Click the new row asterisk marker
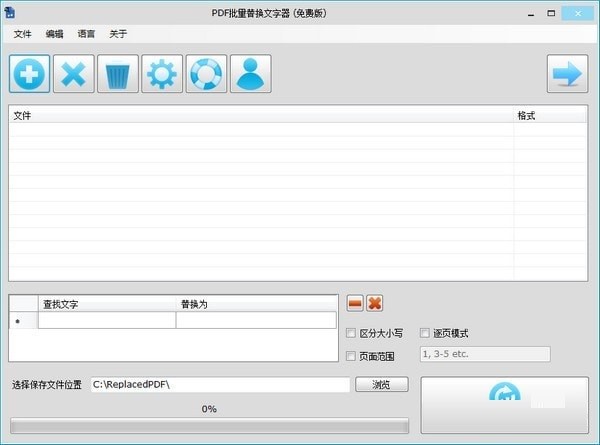Image resolution: width=600 pixels, height=445 pixels. [x=18, y=321]
